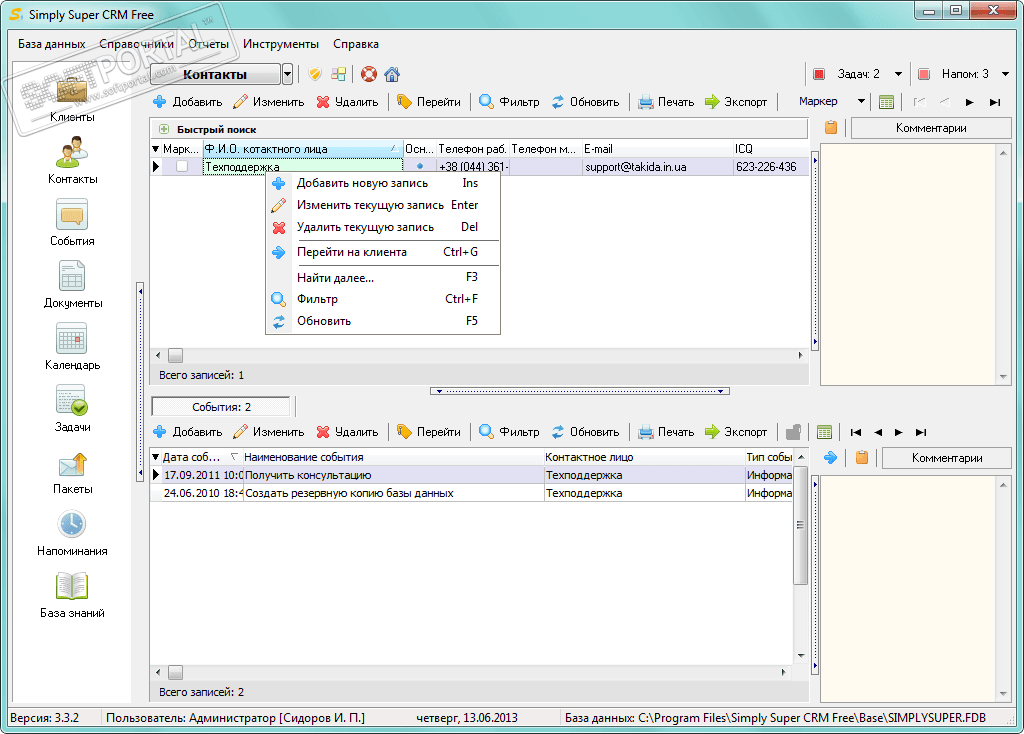Click Печать in the contacts toolbar
The width and height of the screenshot is (1024, 734).
pyautogui.click(x=666, y=102)
